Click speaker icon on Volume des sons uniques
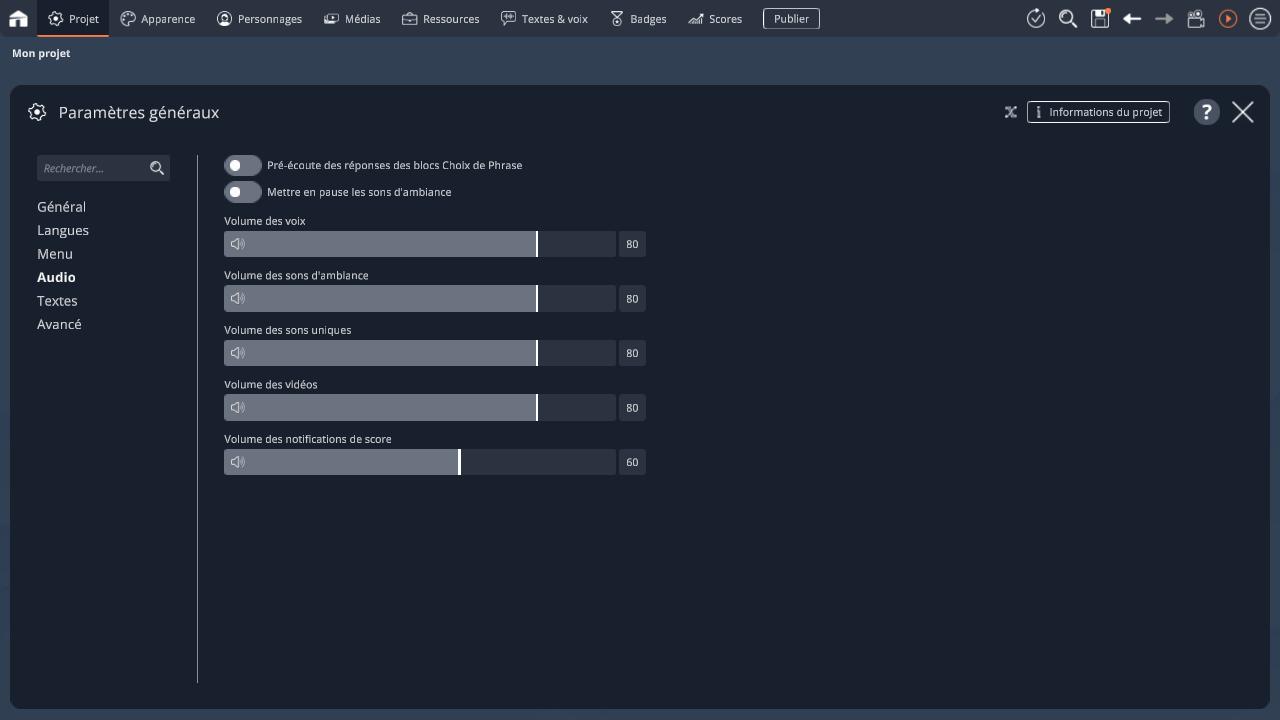Viewport: 1280px width, 720px height. [237, 353]
